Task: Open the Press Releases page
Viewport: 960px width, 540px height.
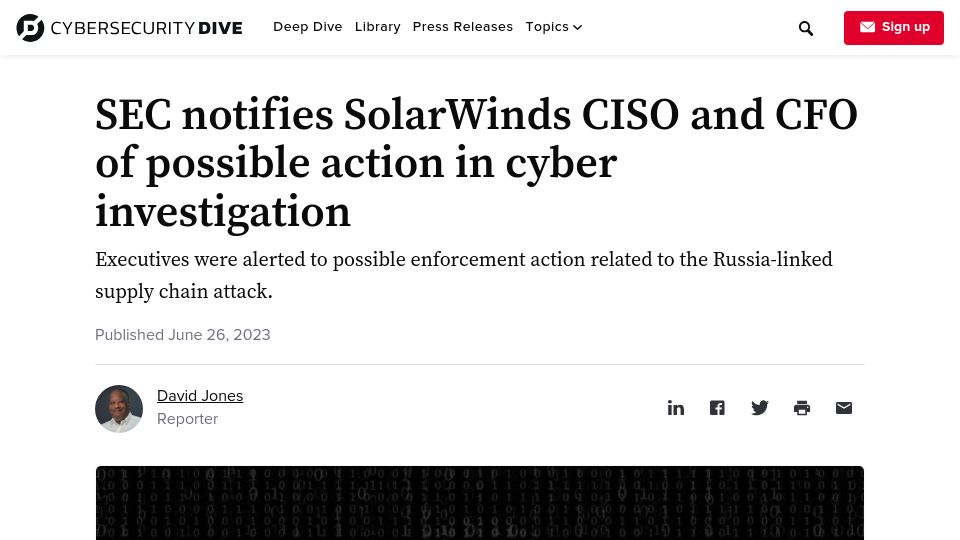Action: pos(463,27)
